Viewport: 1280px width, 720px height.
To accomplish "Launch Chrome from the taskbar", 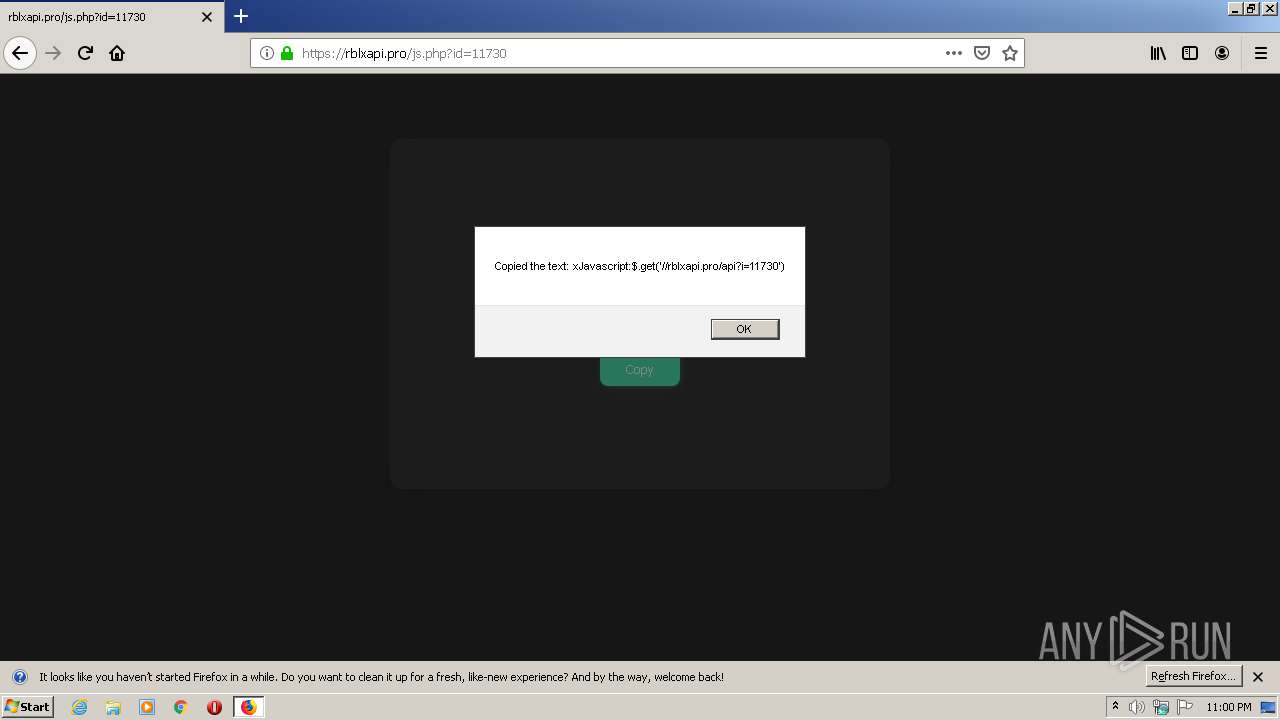I will 181,707.
